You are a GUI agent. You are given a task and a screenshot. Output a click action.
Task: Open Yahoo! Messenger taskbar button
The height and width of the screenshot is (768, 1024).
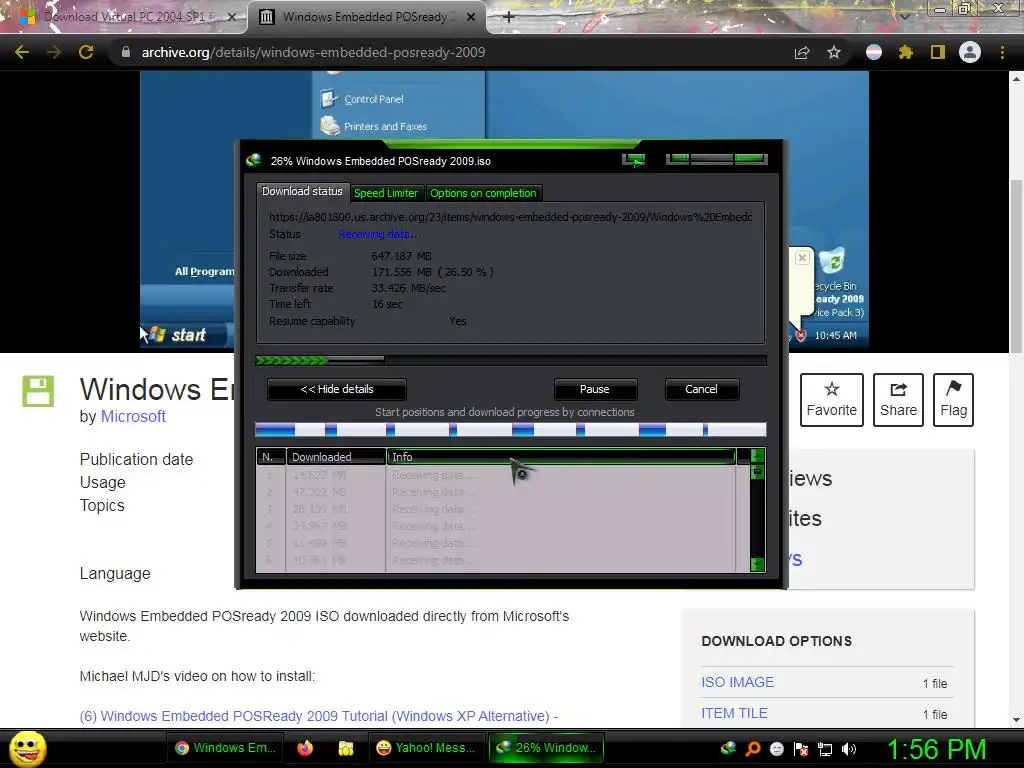coord(426,748)
